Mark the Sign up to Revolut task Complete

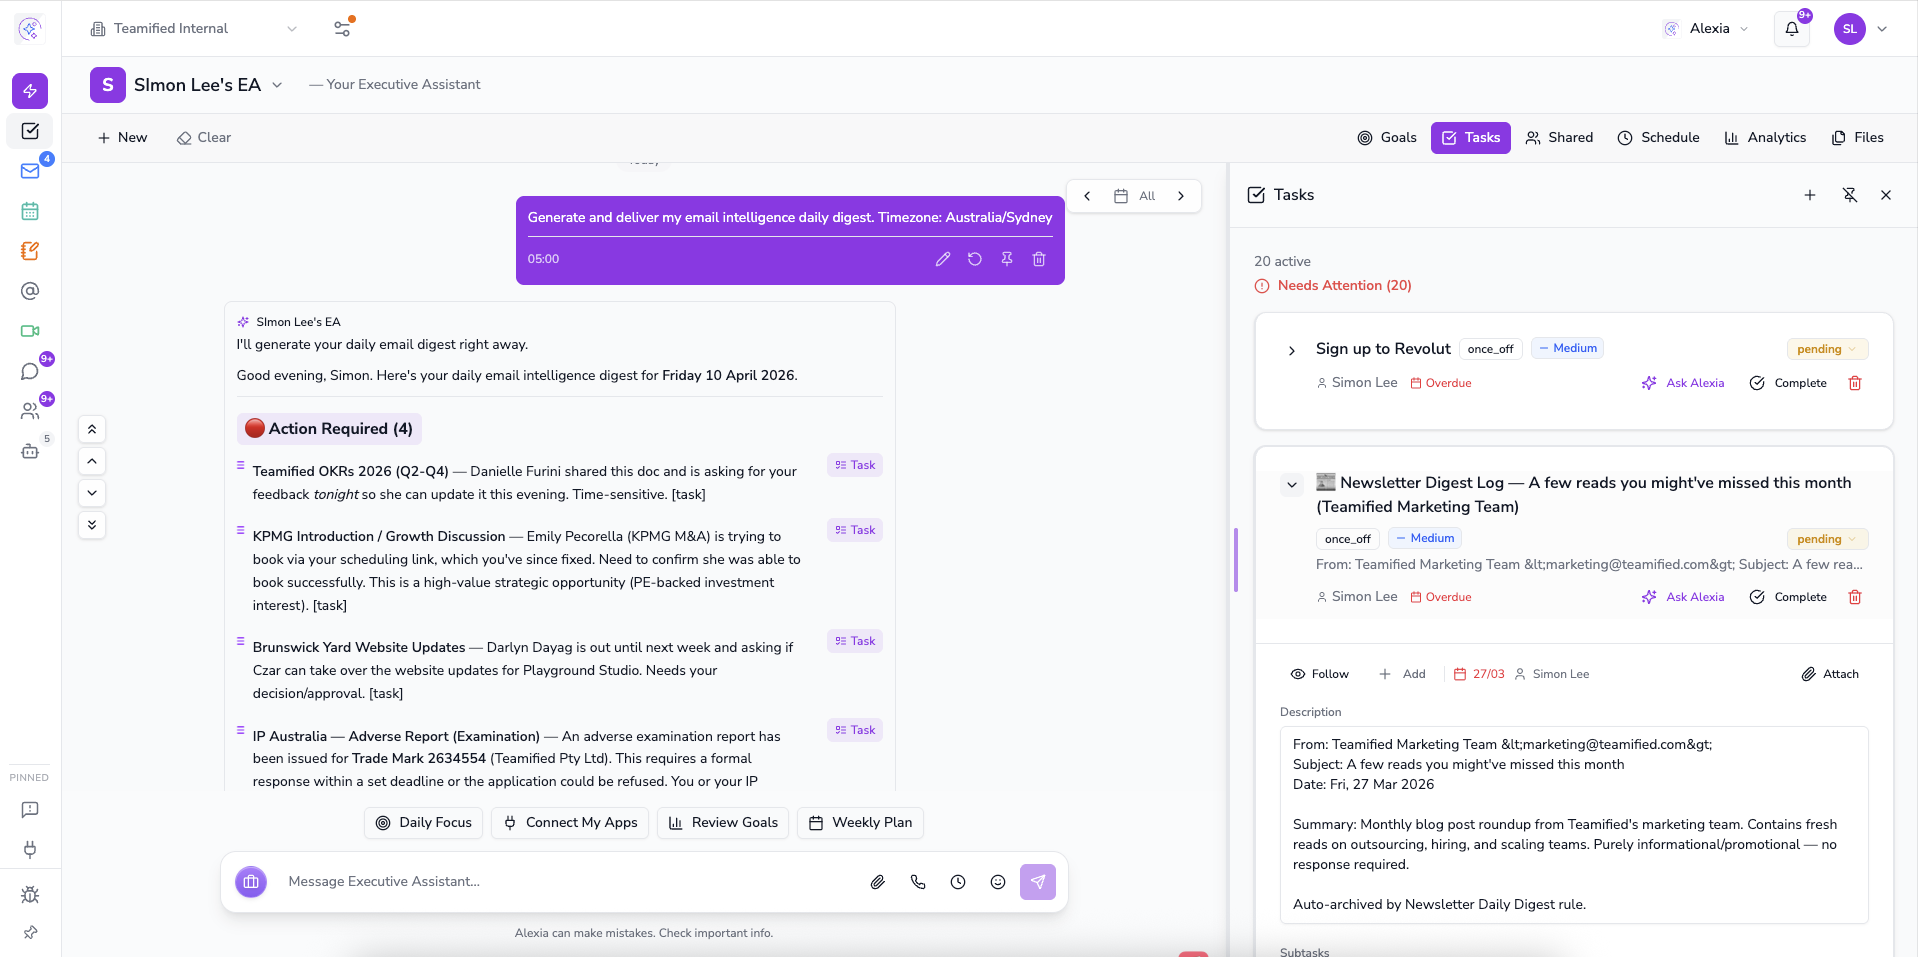coord(1789,383)
